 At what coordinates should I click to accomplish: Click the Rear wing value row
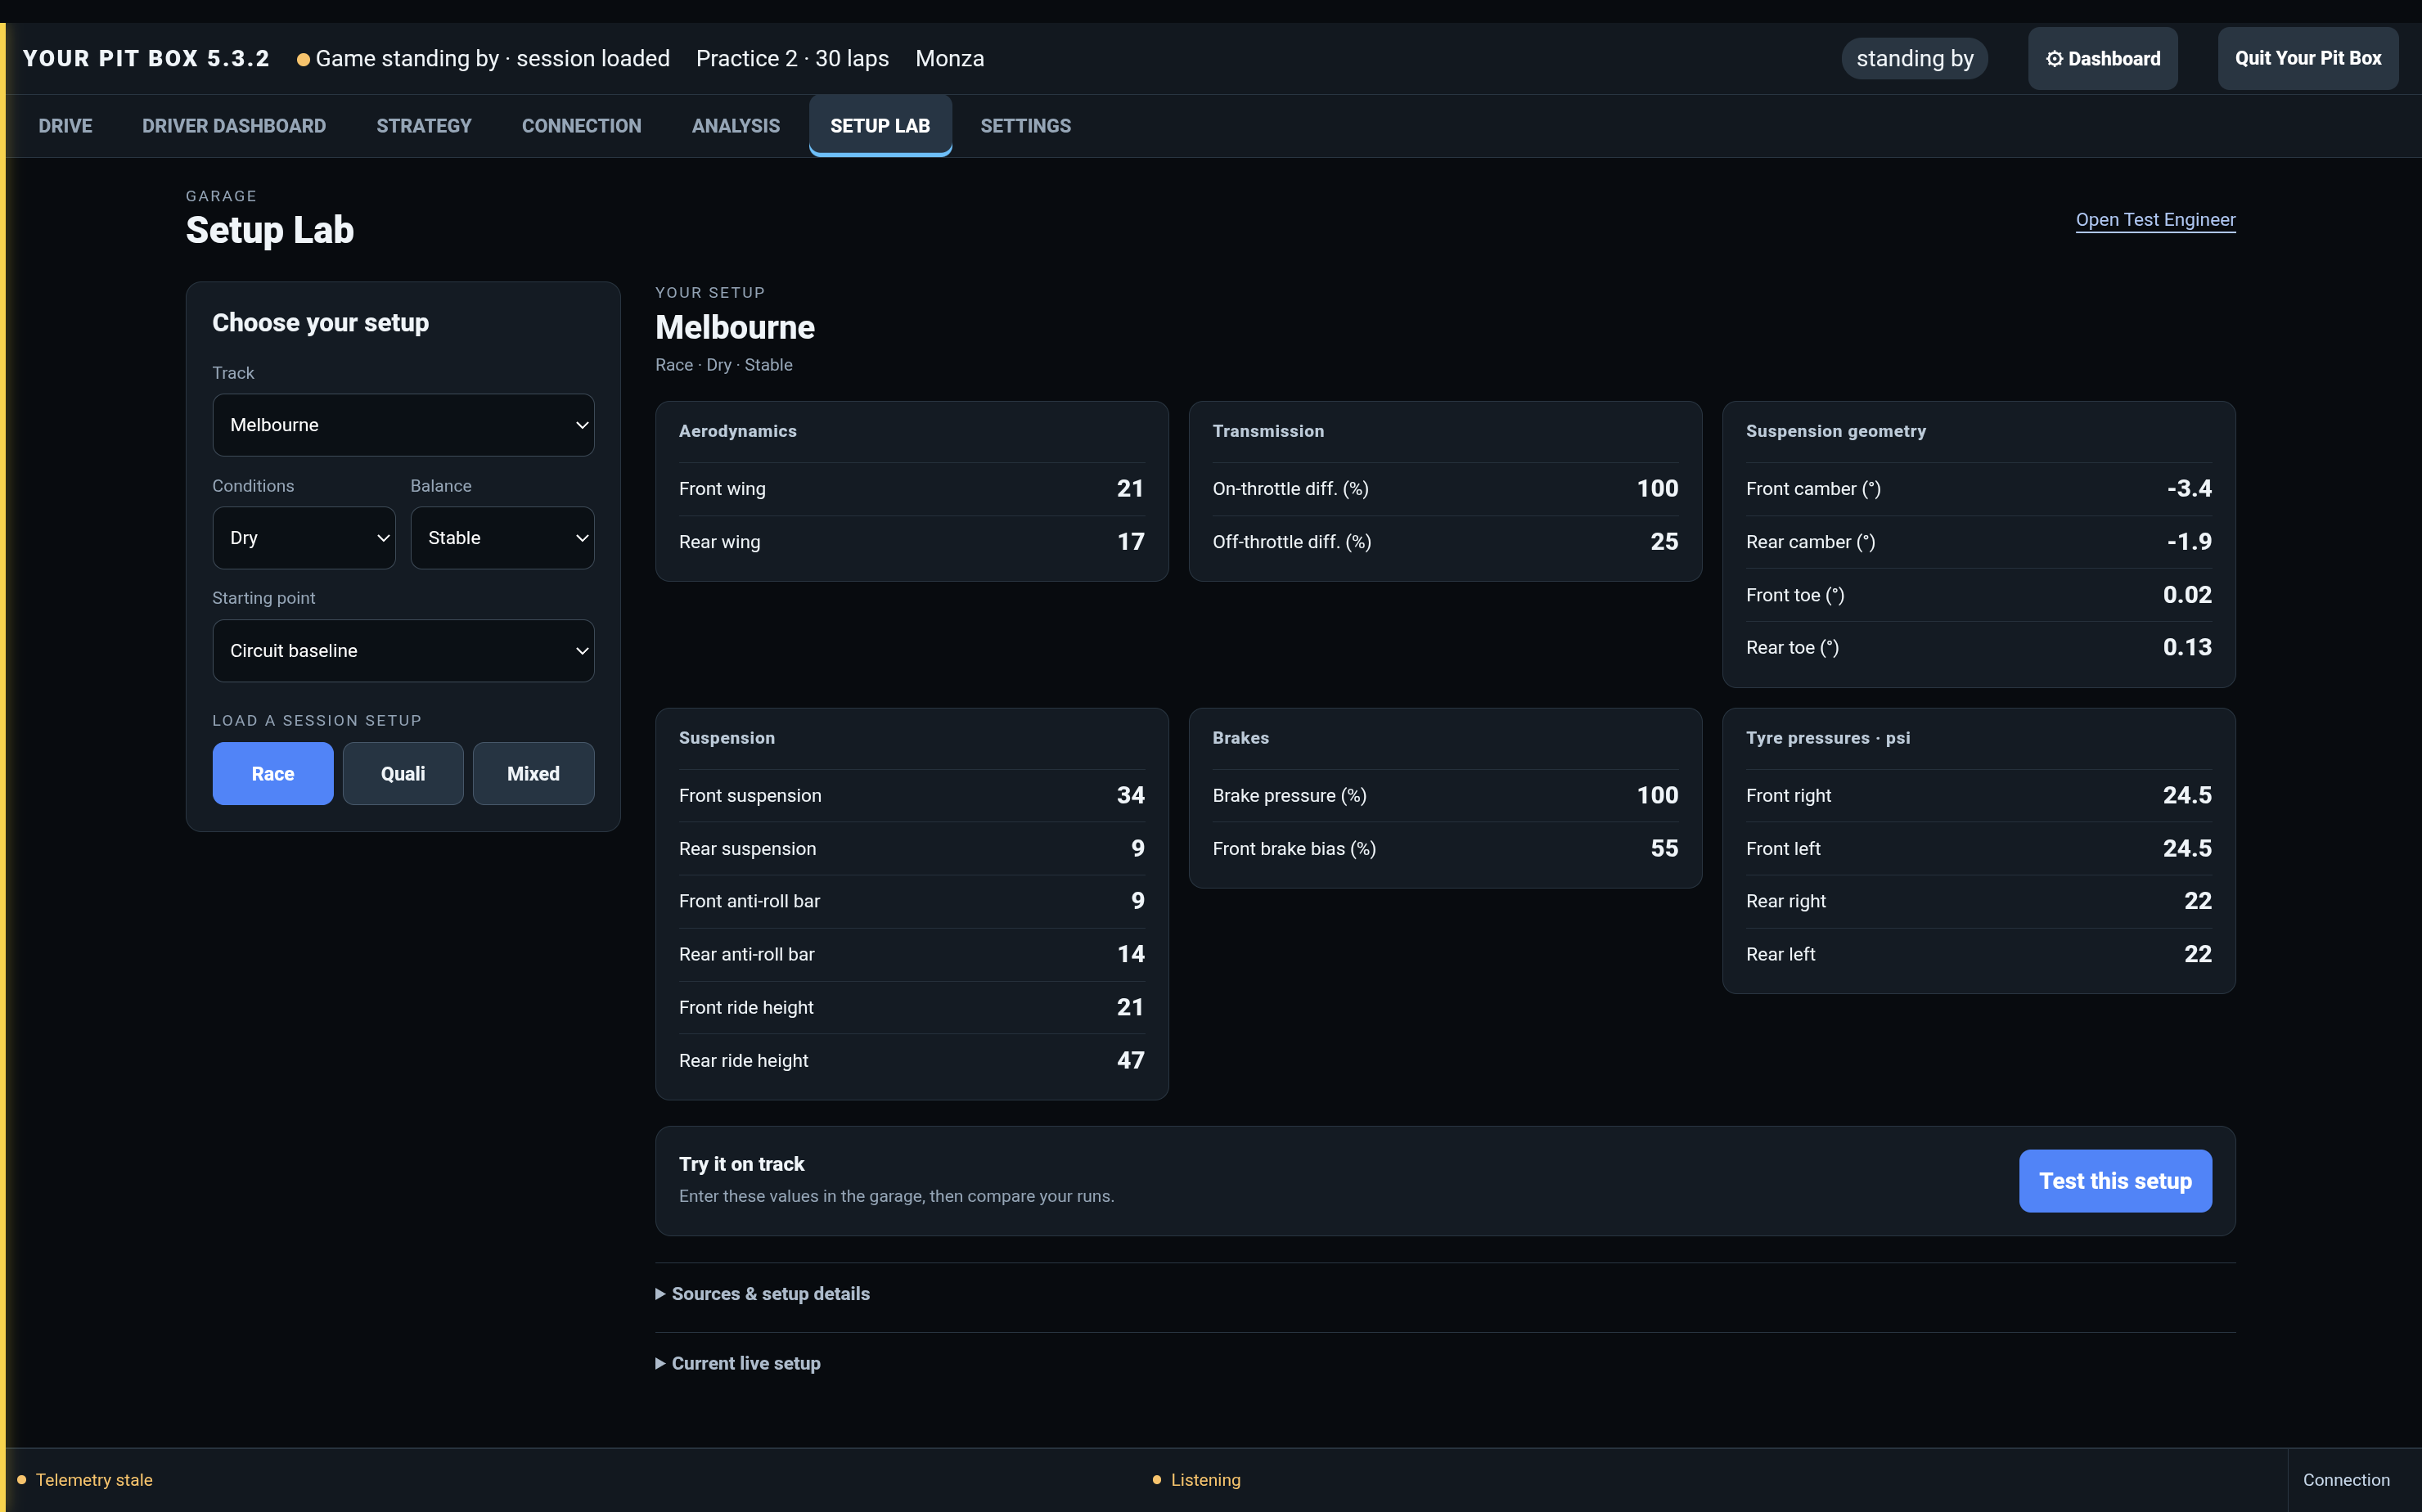(911, 542)
